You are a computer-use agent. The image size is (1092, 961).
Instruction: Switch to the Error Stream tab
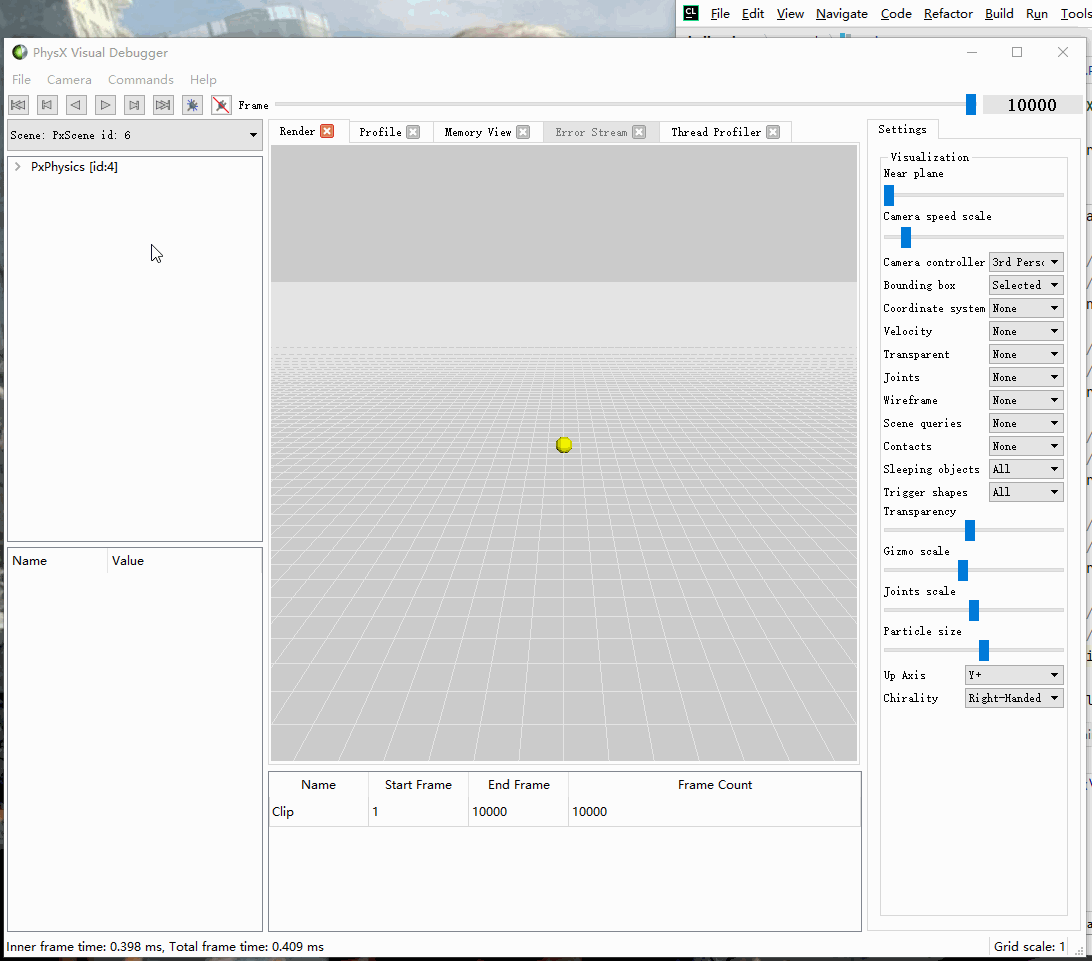pyautogui.click(x=591, y=132)
